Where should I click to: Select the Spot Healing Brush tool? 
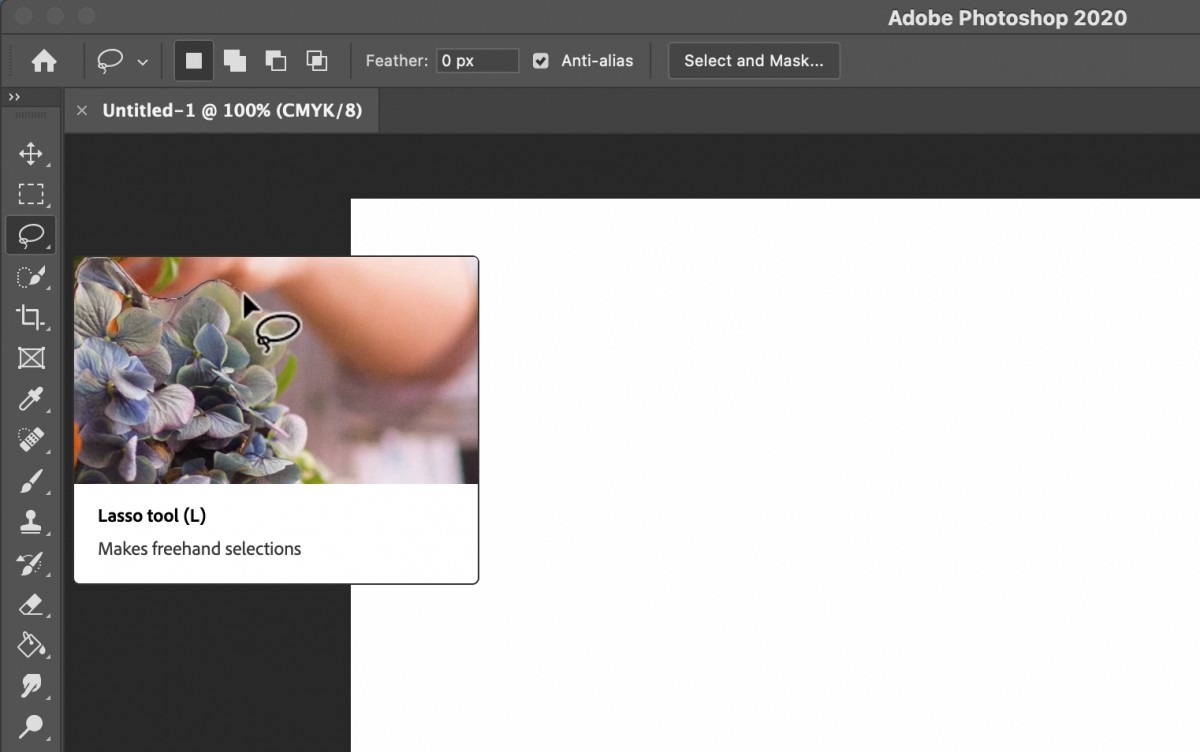point(30,440)
